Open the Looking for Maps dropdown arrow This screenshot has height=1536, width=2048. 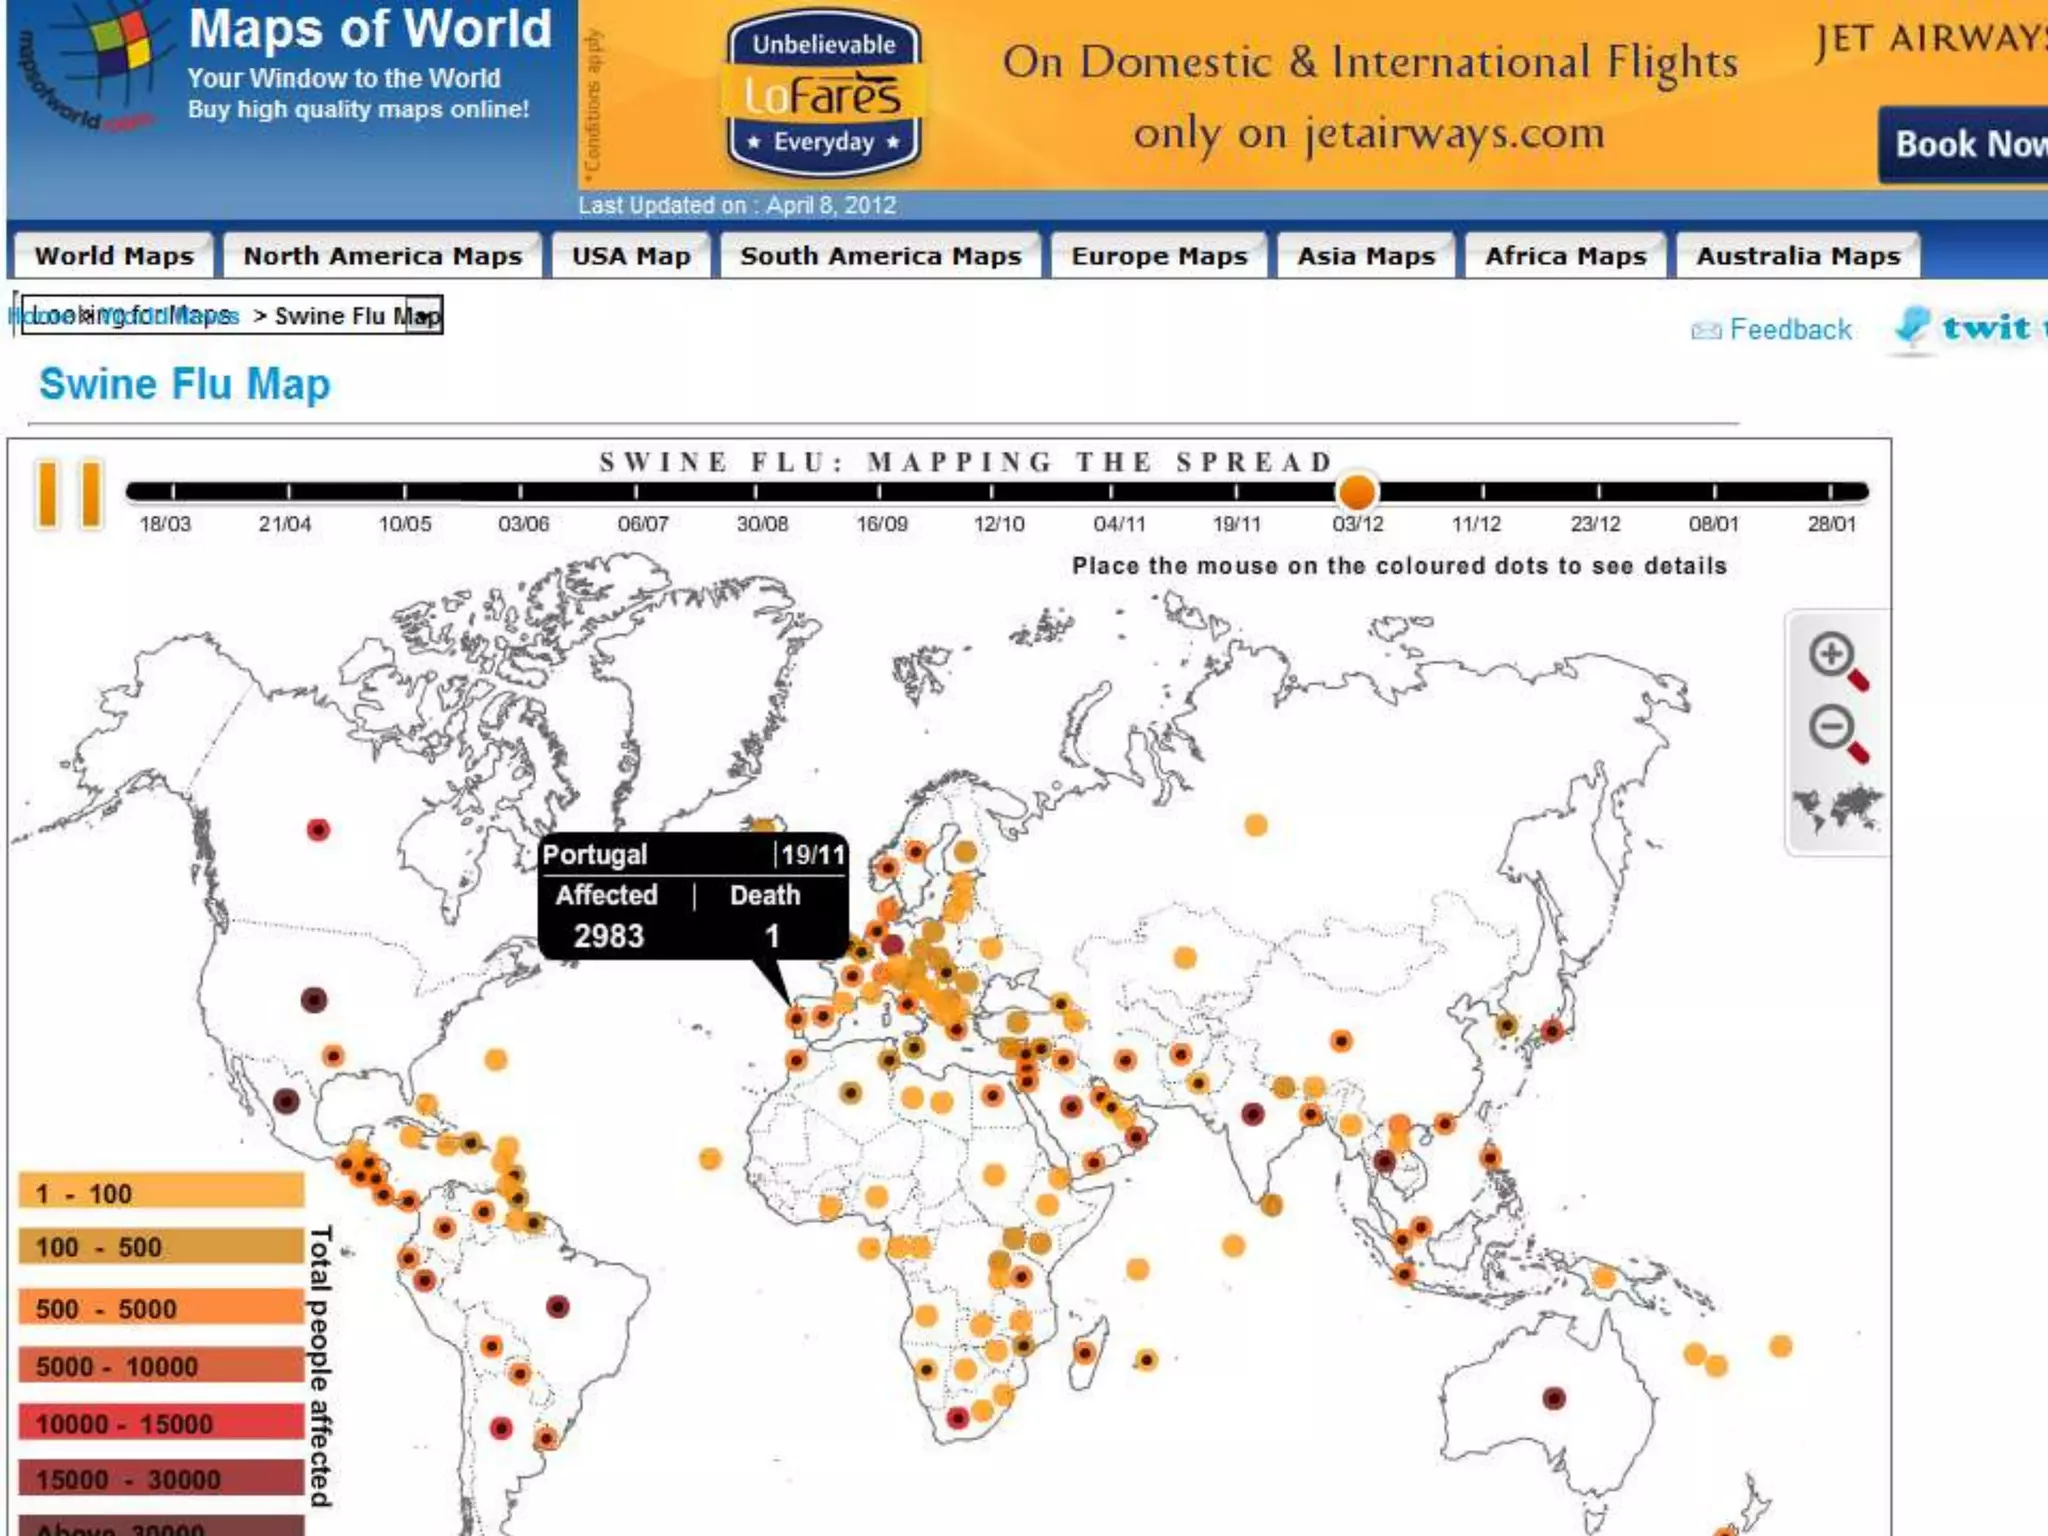coord(424,316)
